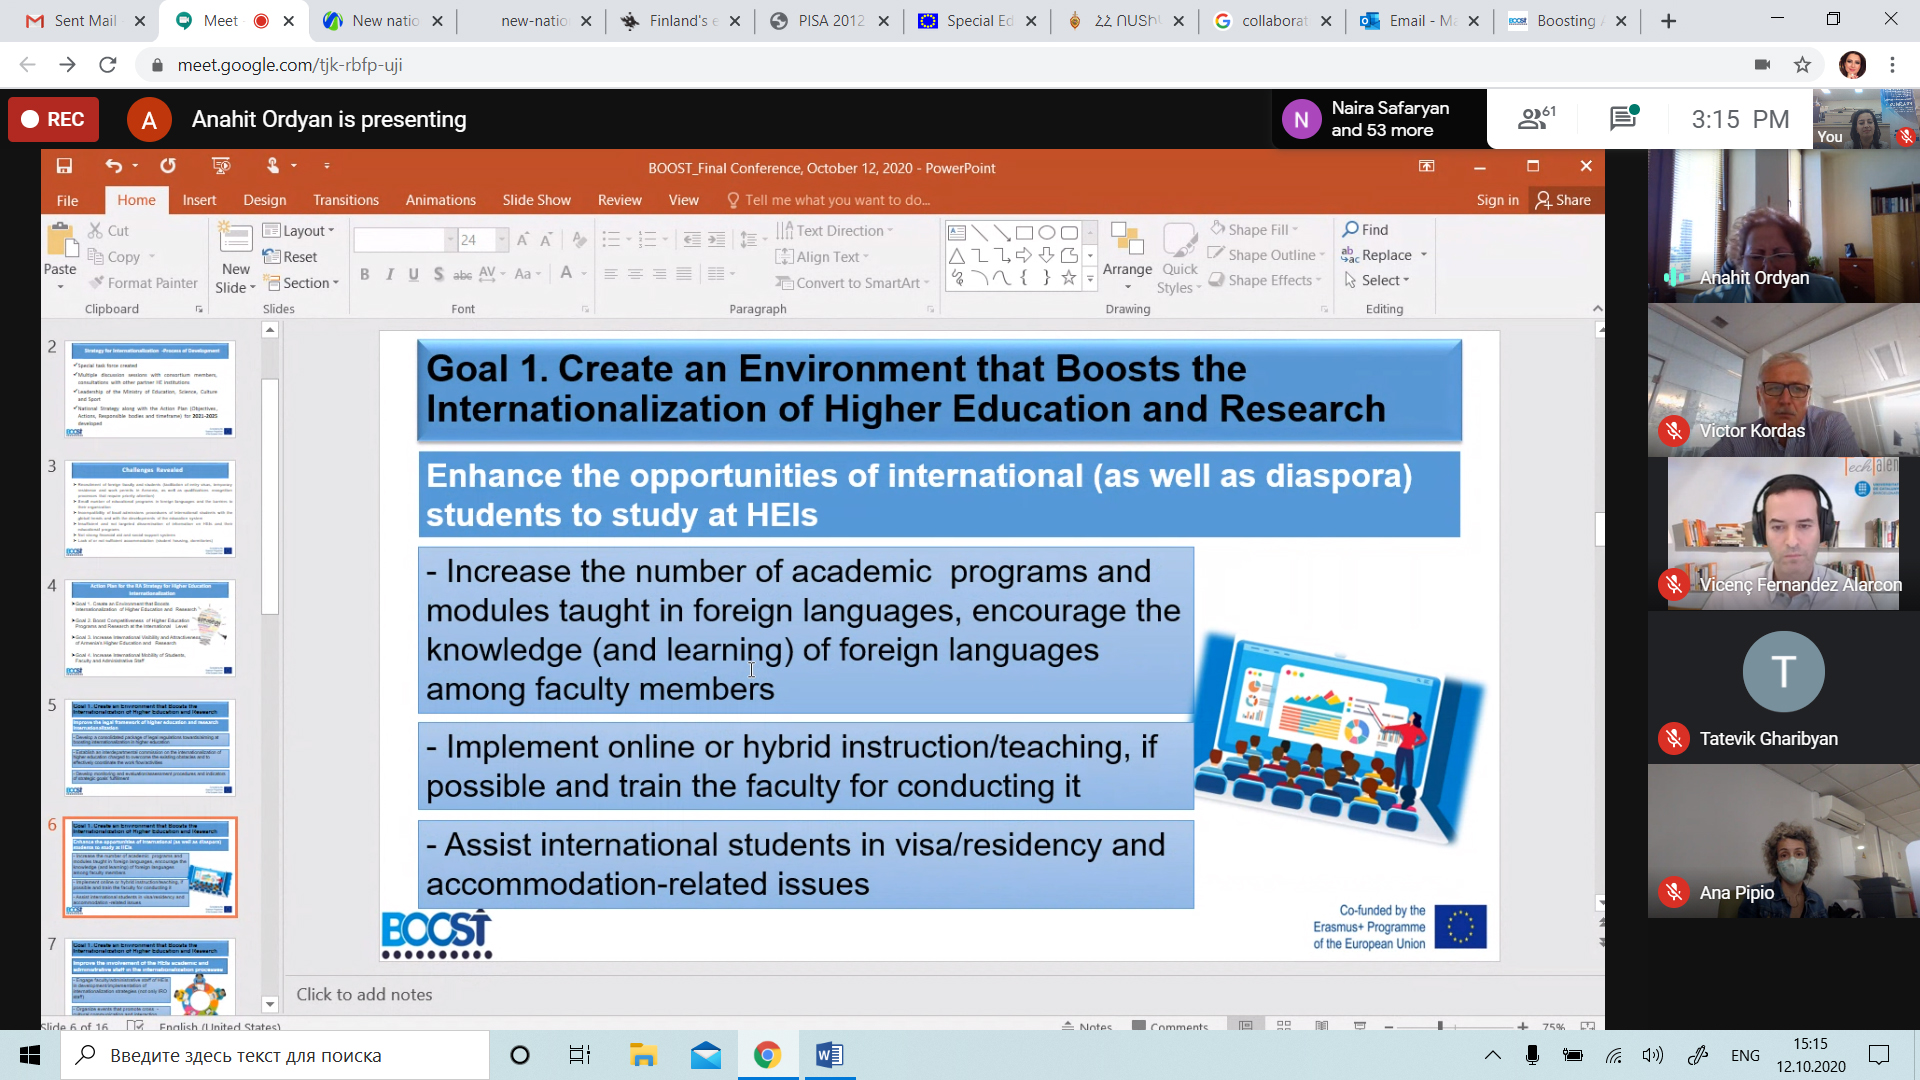Click the Share button
Image resolution: width=1920 pixels, height=1080 pixels.
[x=1564, y=200]
